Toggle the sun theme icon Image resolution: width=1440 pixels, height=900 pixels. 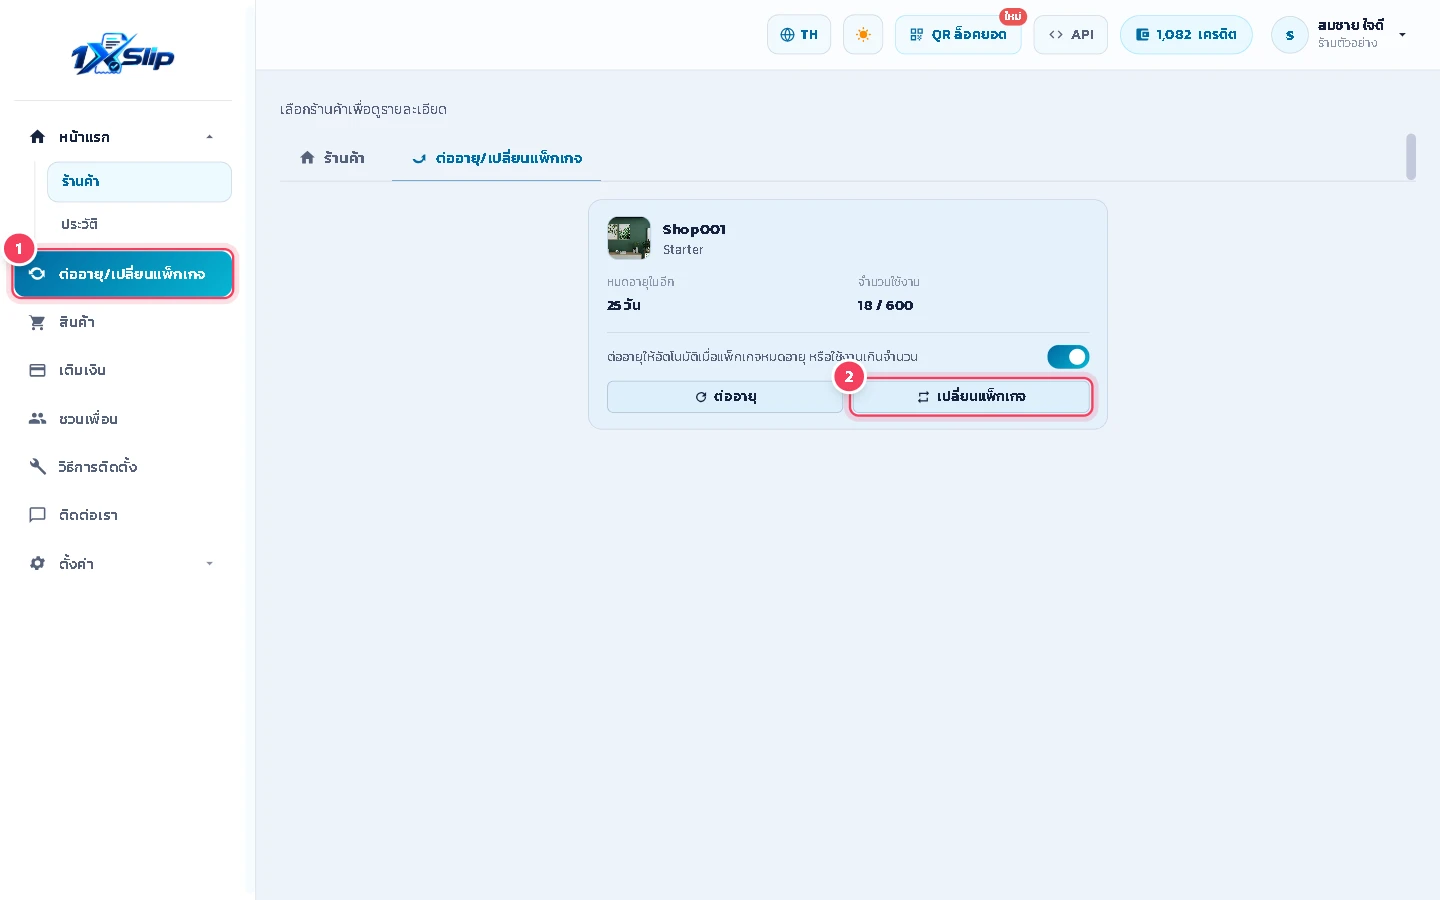(x=863, y=35)
